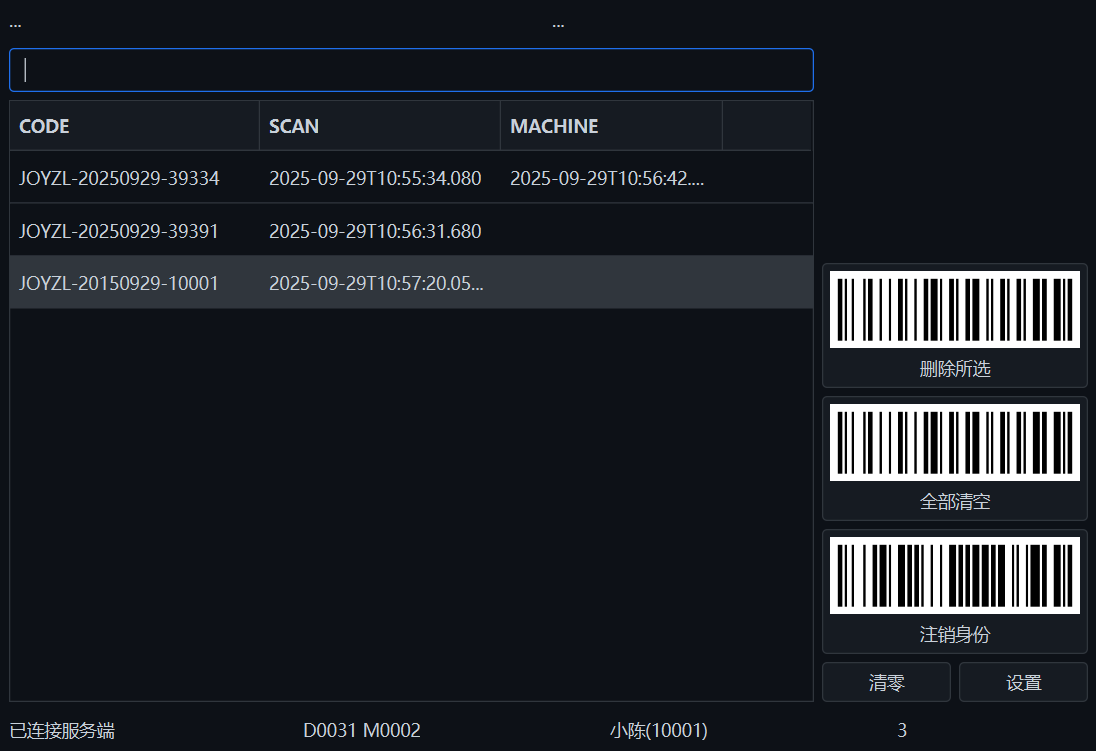
Task: Select code JOYZL-20250929-39391
Action: tap(119, 231)
